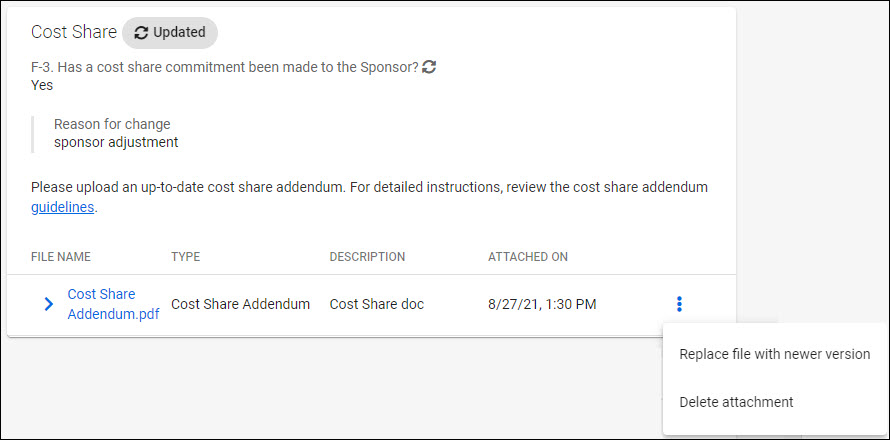
Task: Click the Yes answer under question F-3
Action: pos(42,85)
